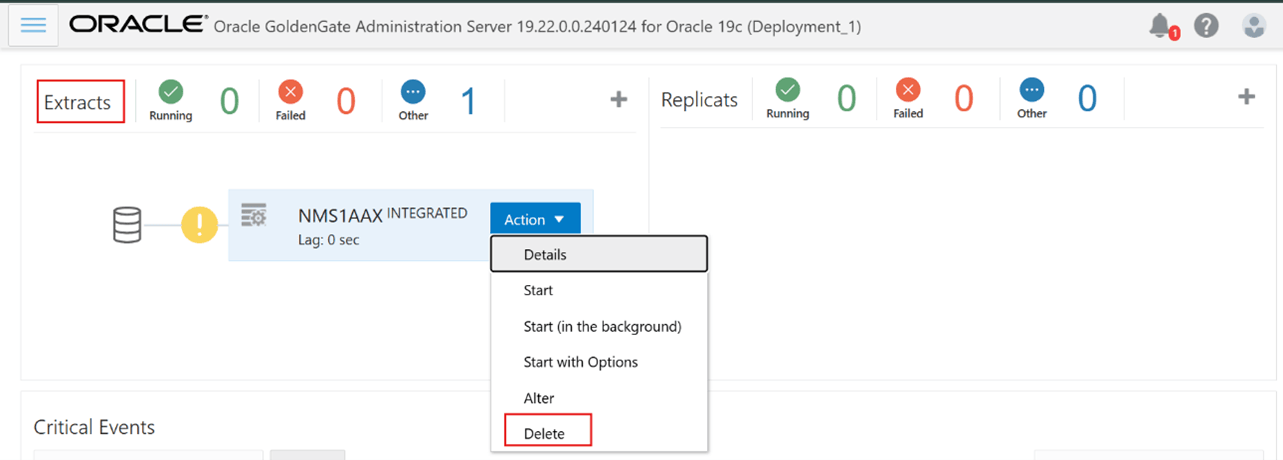
Task: Click the Replicats running count 0
Action: [x=846, y=98]
